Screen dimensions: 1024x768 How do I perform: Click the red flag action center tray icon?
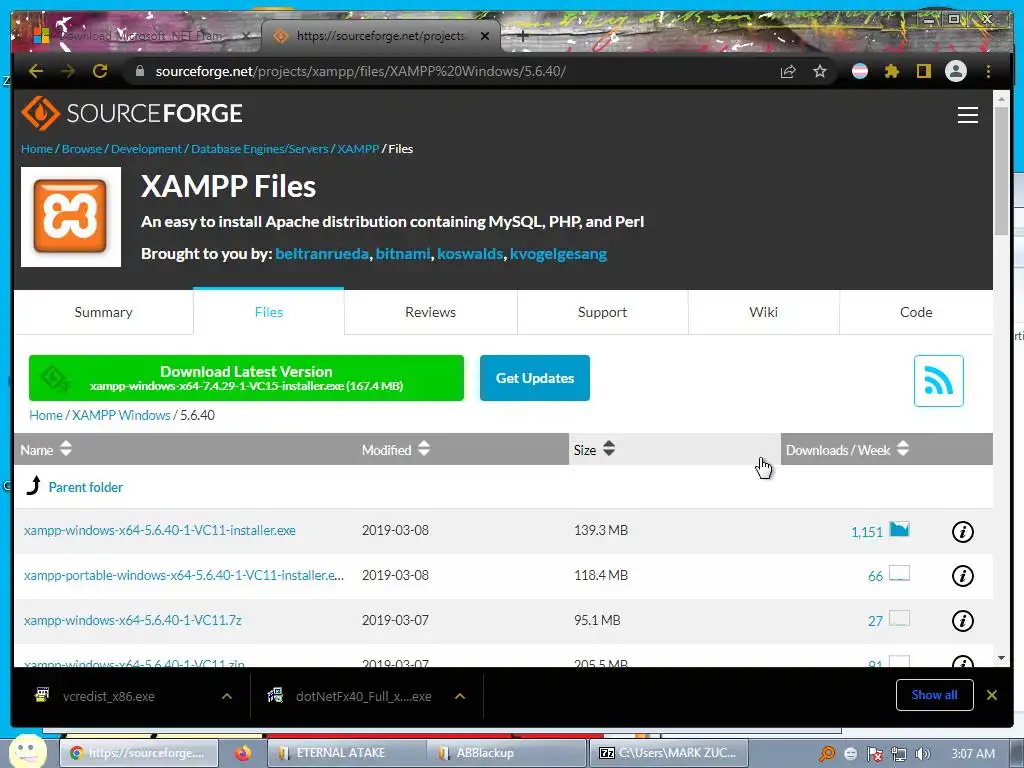point(874,754)
